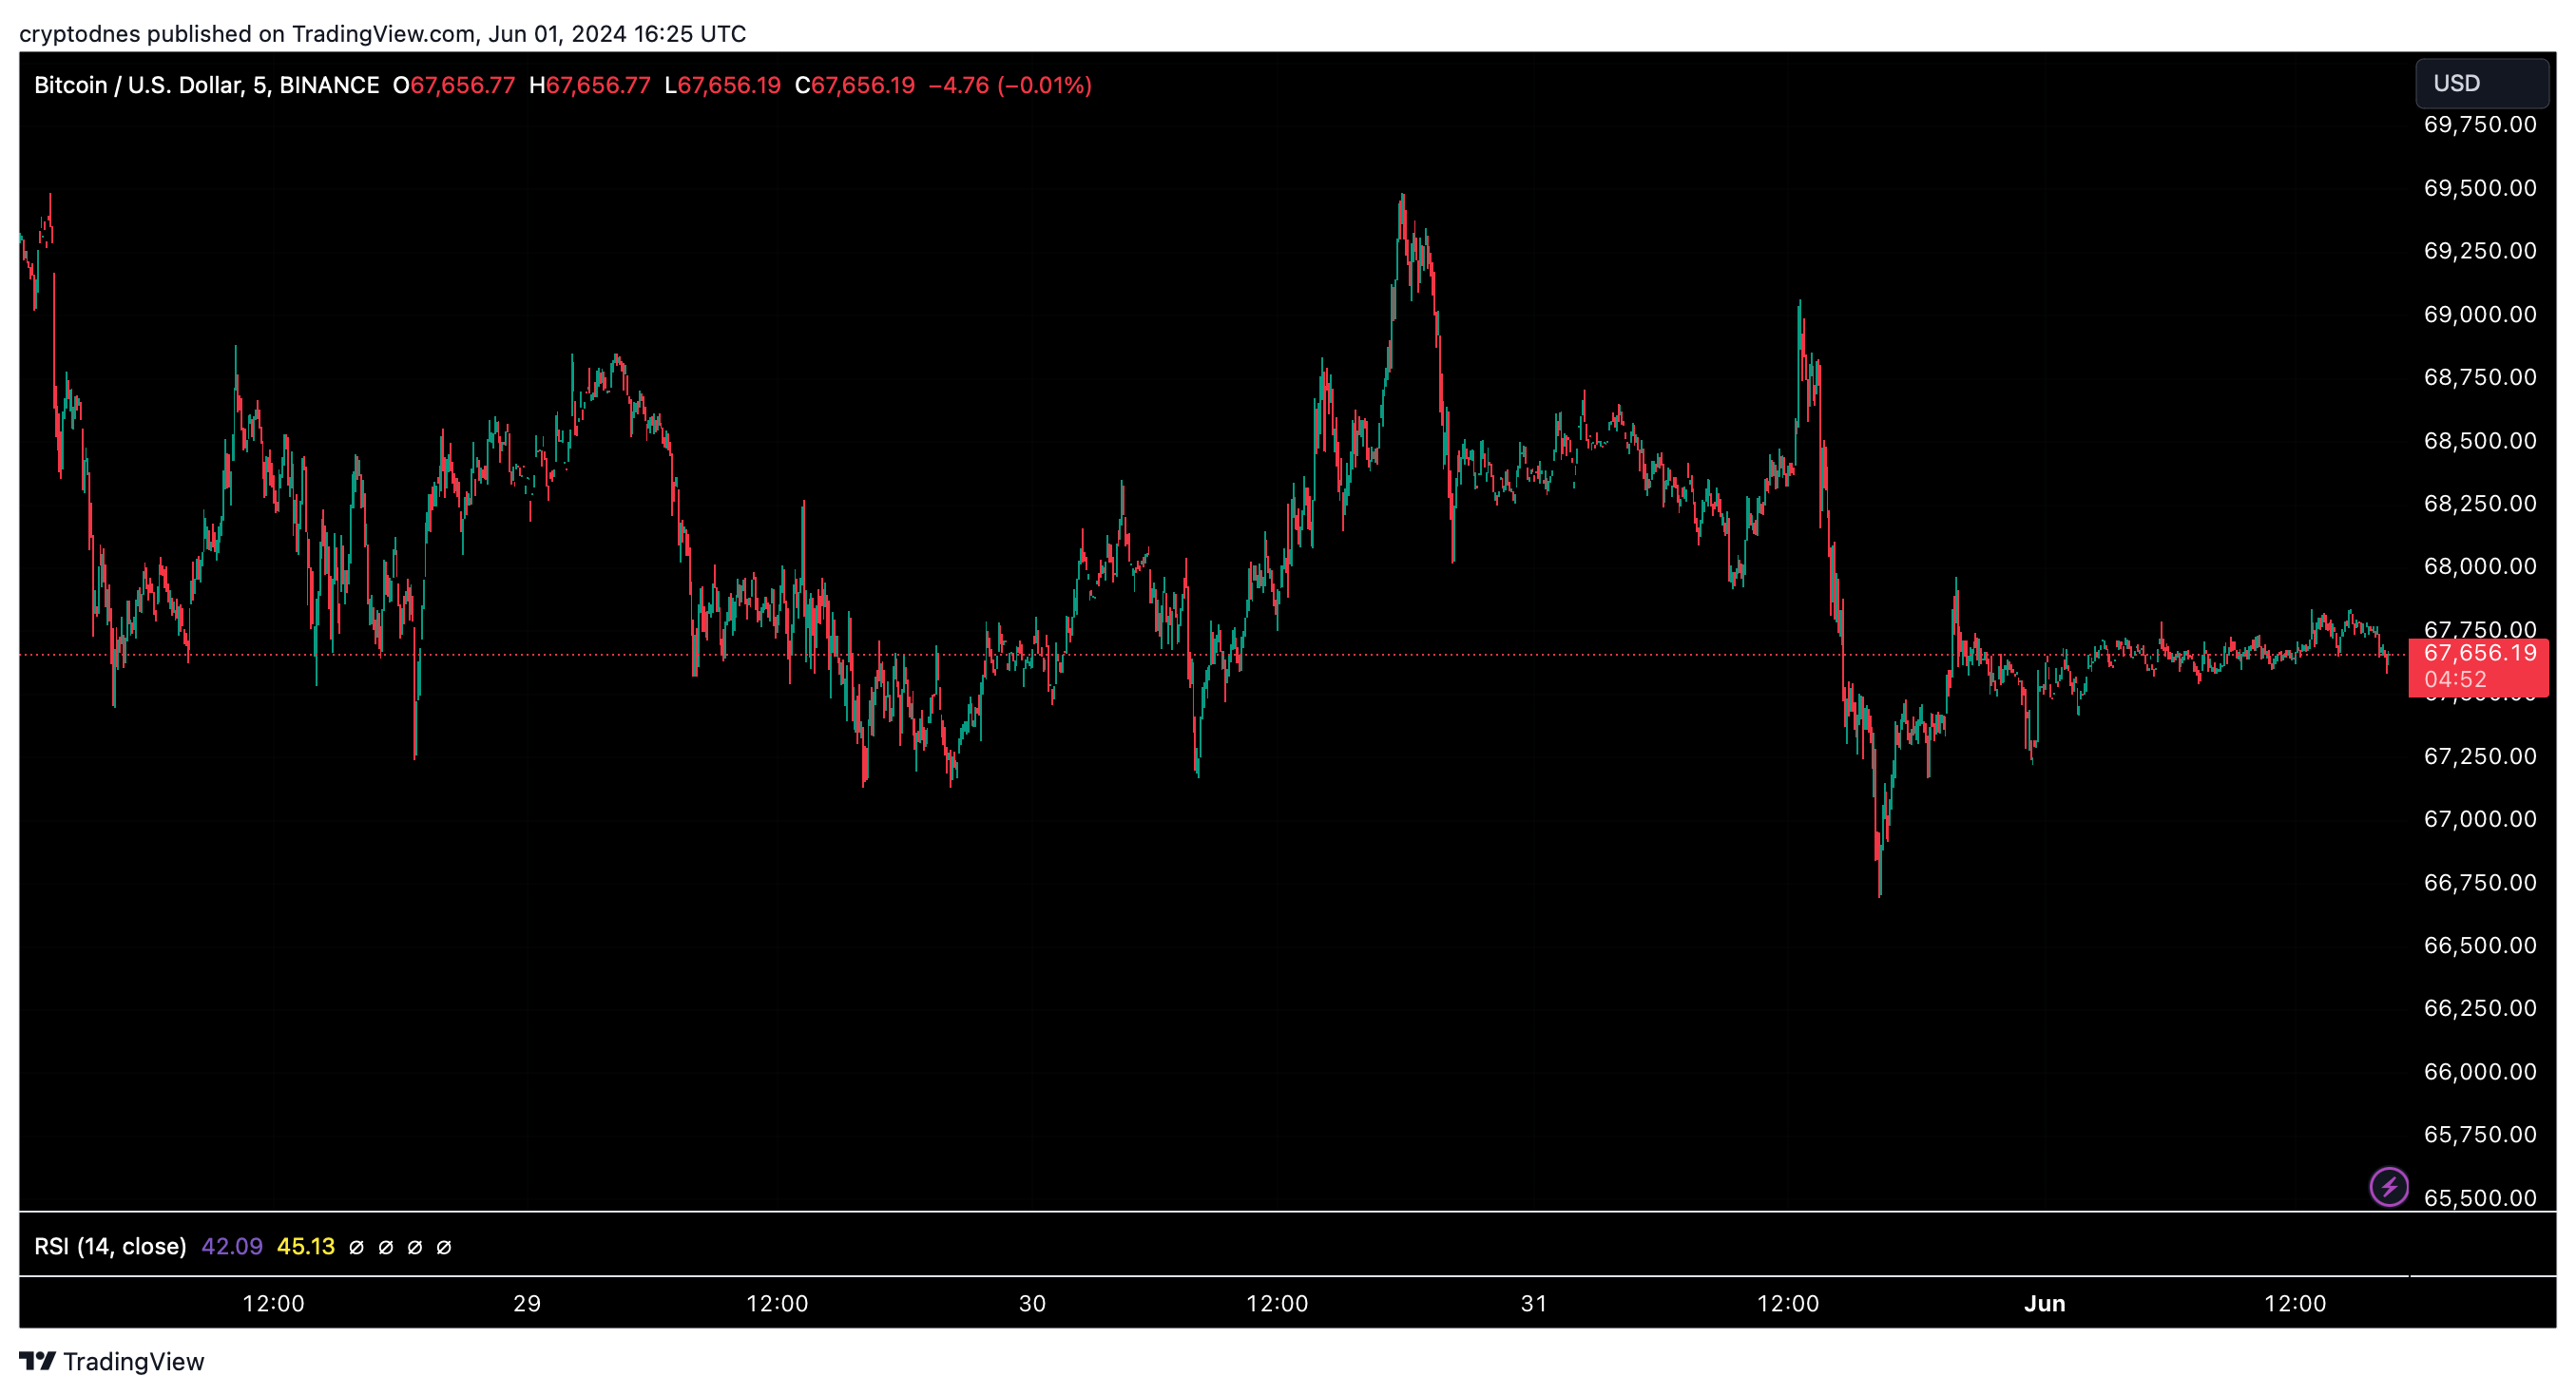The image size is (2576, 1395).
Task: Click the 67,000.00 price scale label
Action: pyautogui.click(x=2479, y=818)
